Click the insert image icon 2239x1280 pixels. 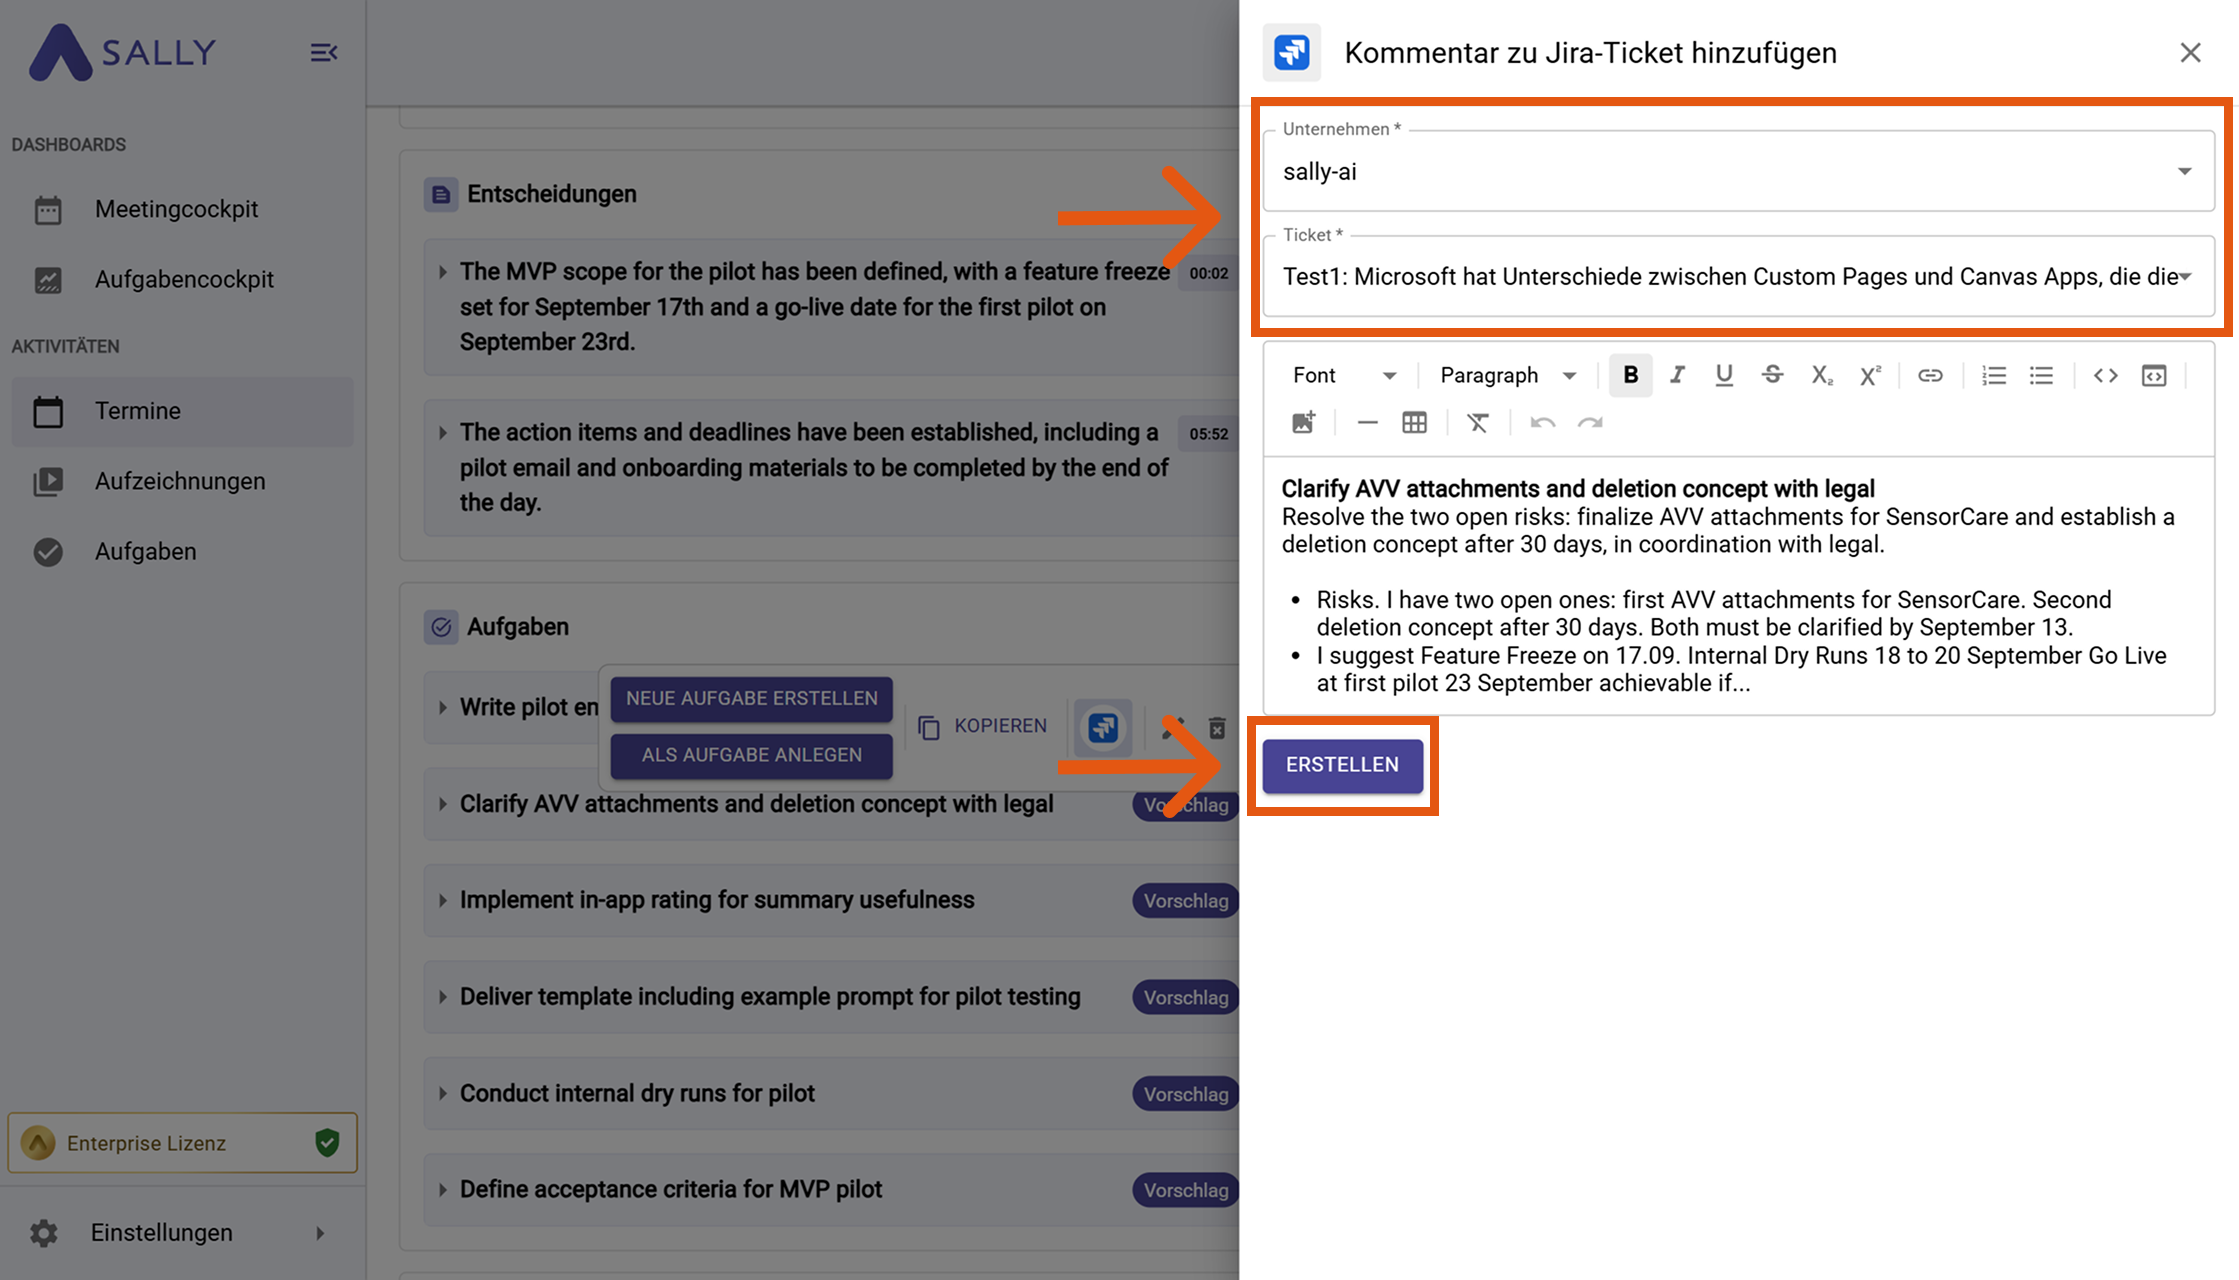coord(1303,422)
